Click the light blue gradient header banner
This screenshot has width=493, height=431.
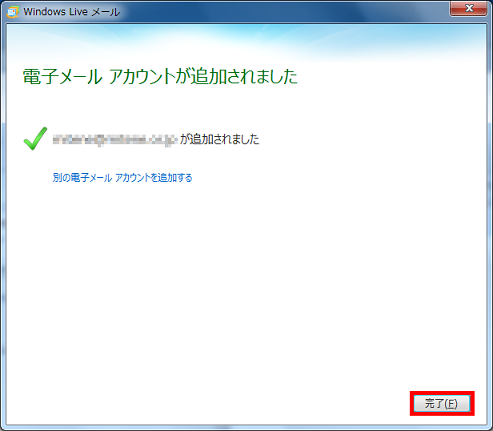pos(247,42)
